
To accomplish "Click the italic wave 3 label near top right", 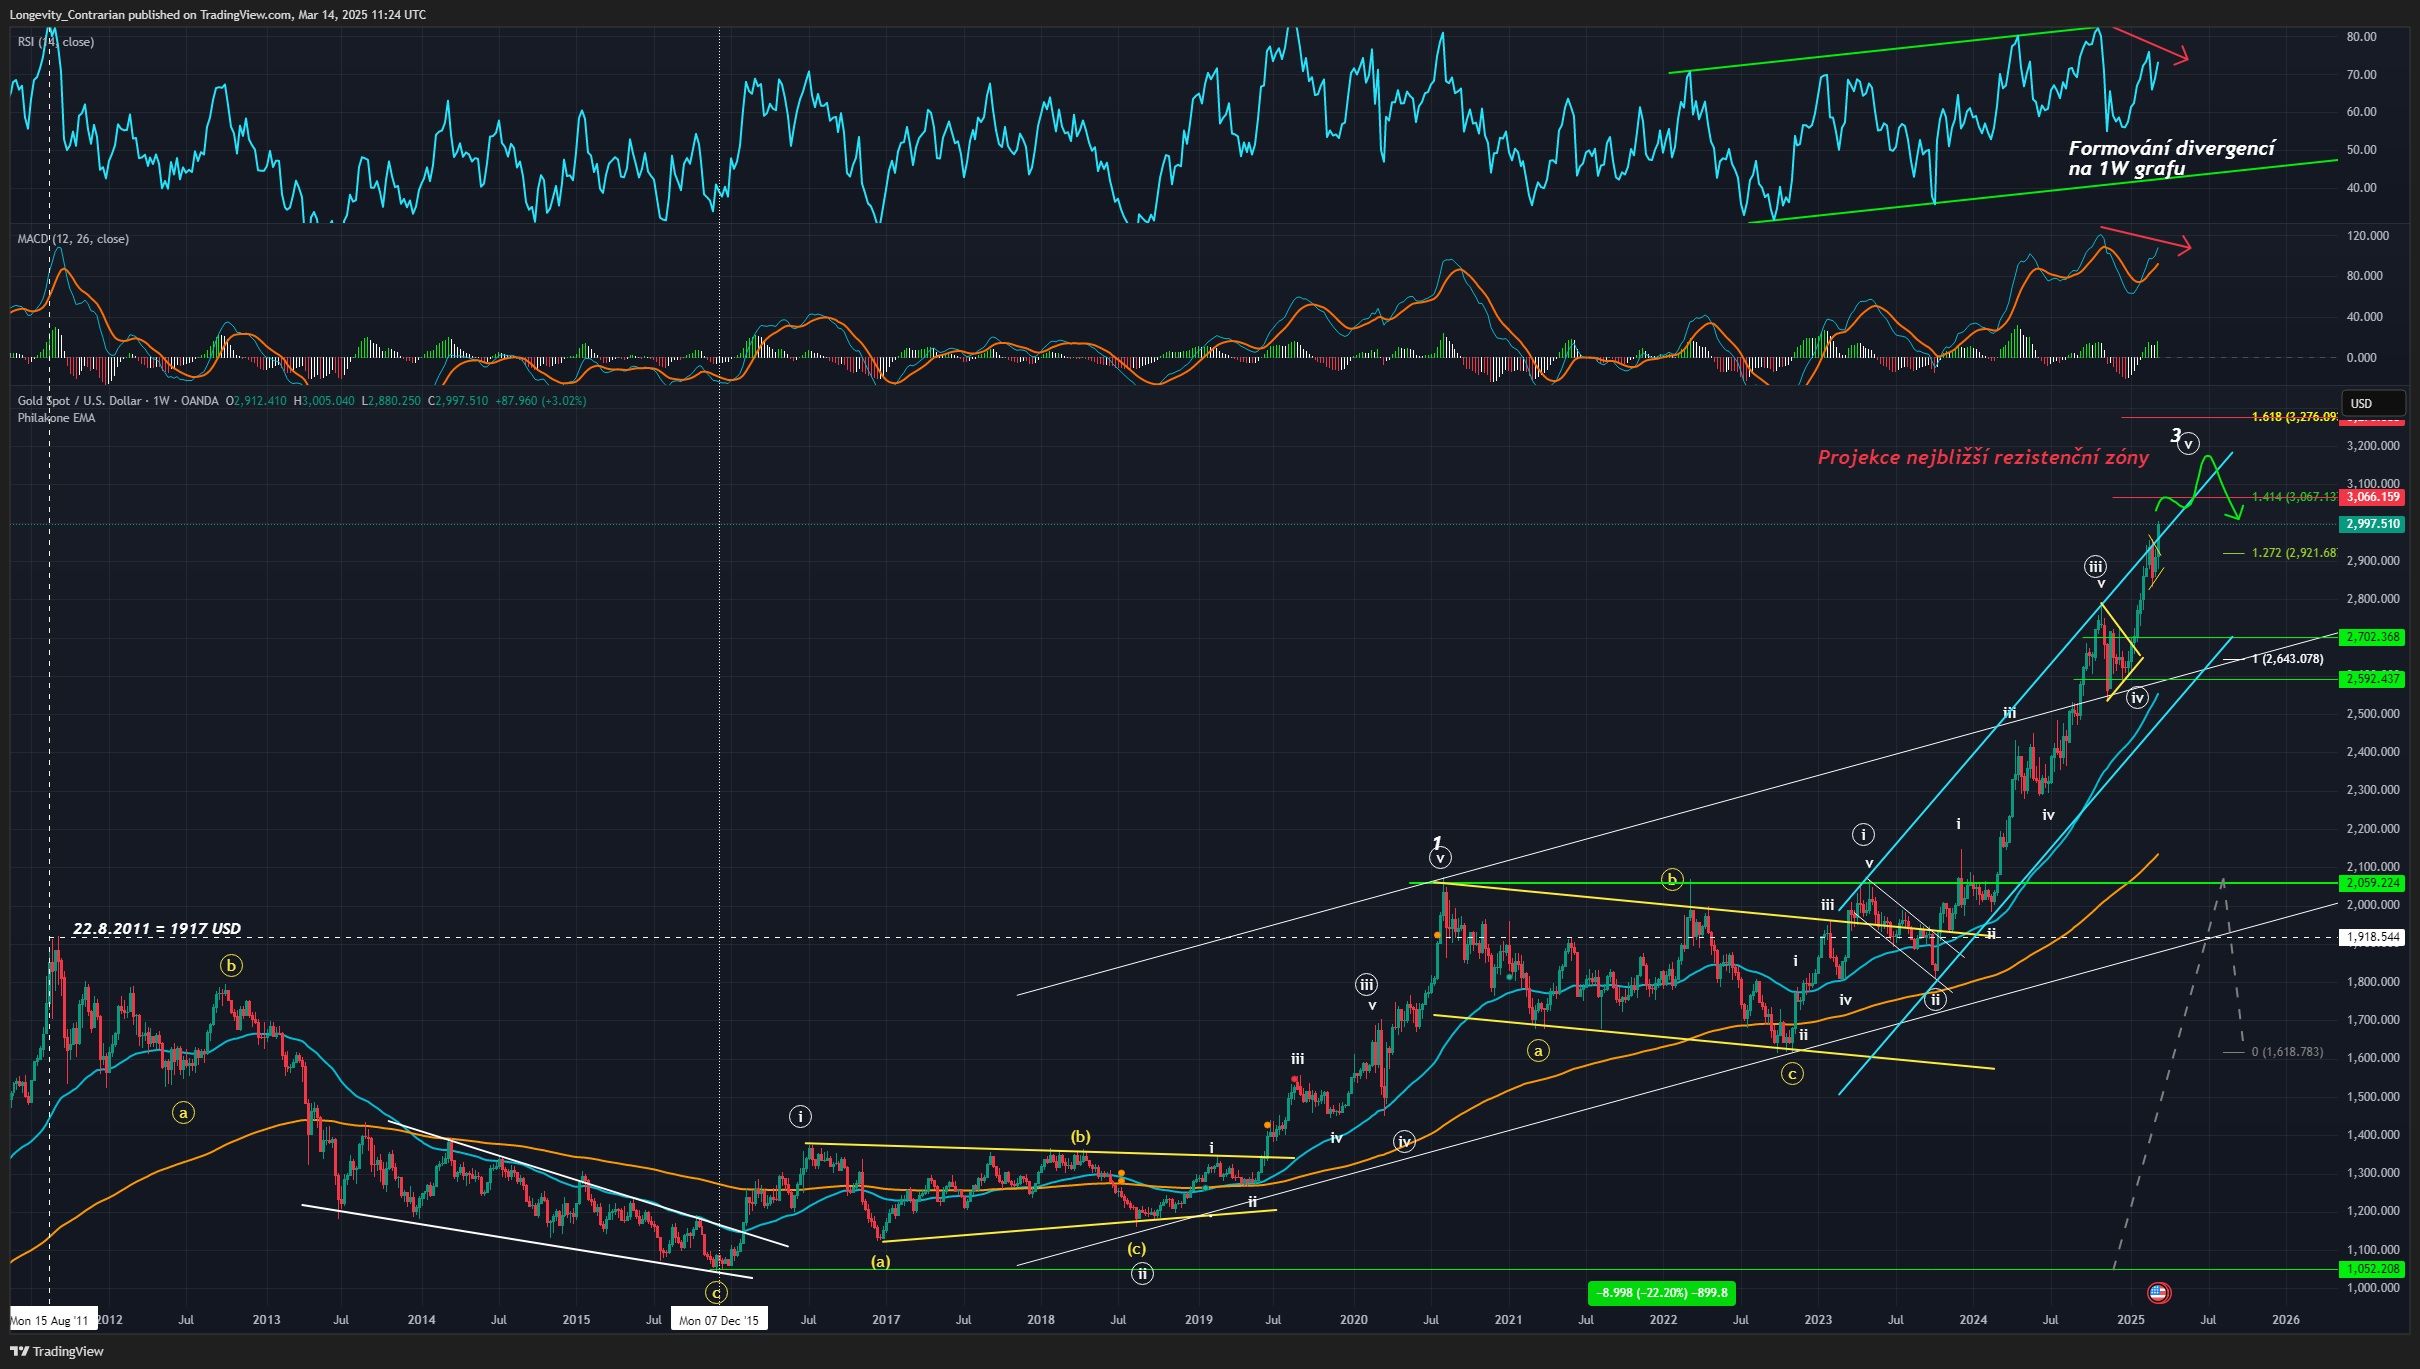I will point(2175,435).
